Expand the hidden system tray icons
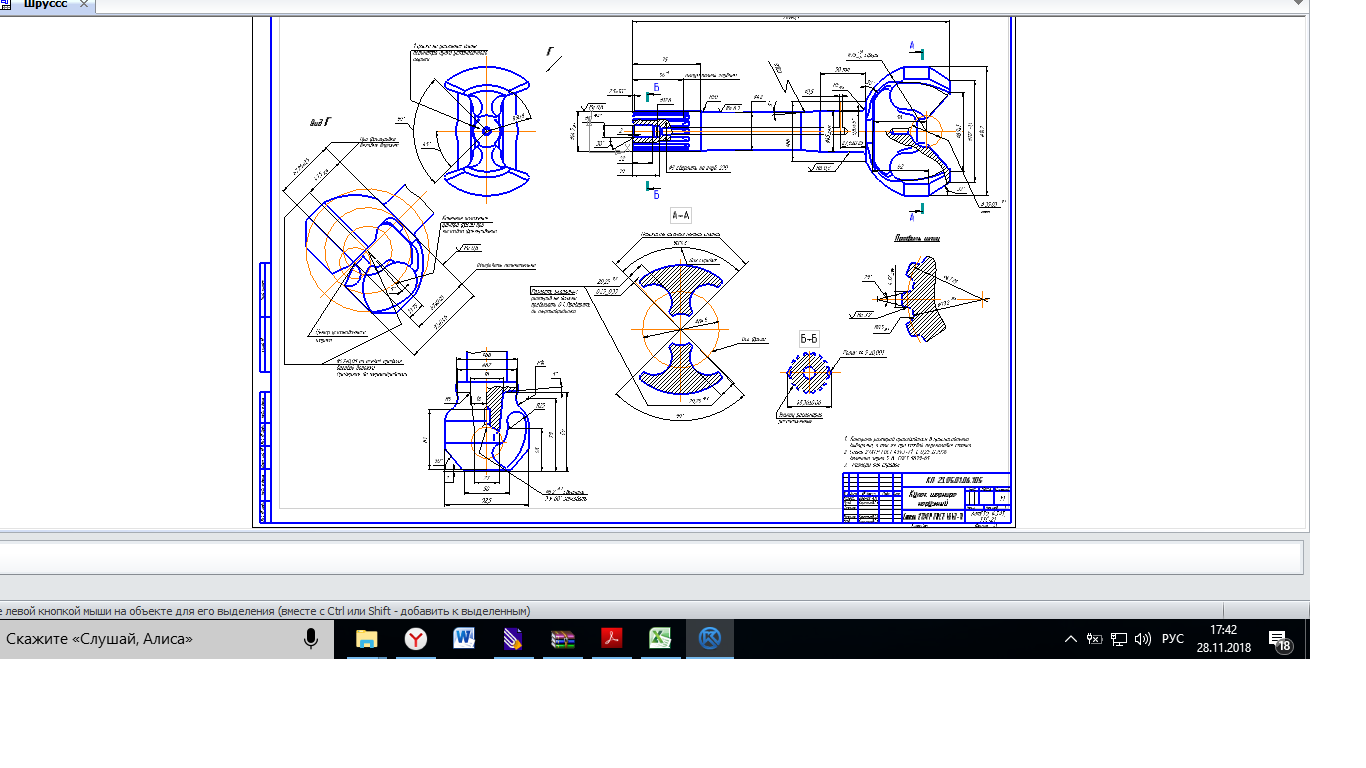 (1070, 639)
